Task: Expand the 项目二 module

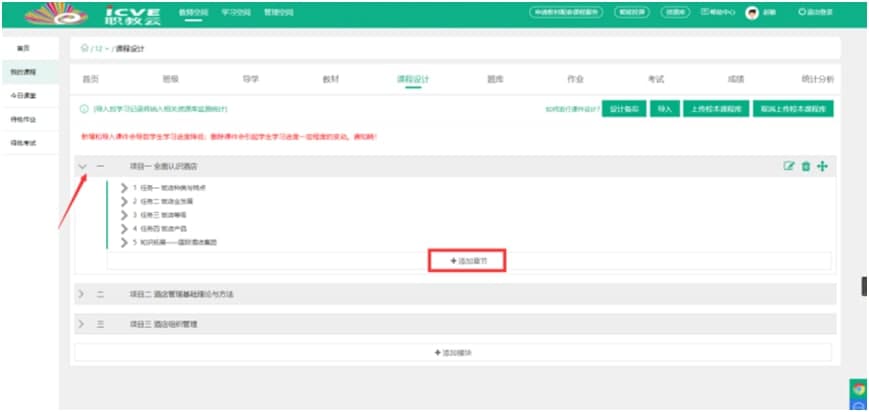Action: (81, 294)
